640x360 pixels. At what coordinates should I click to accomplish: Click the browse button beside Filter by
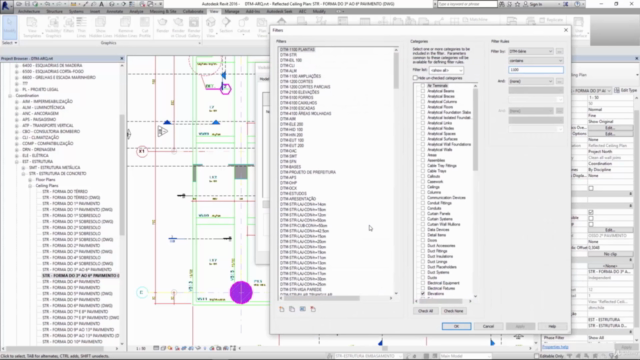click(x=559, y=51)
